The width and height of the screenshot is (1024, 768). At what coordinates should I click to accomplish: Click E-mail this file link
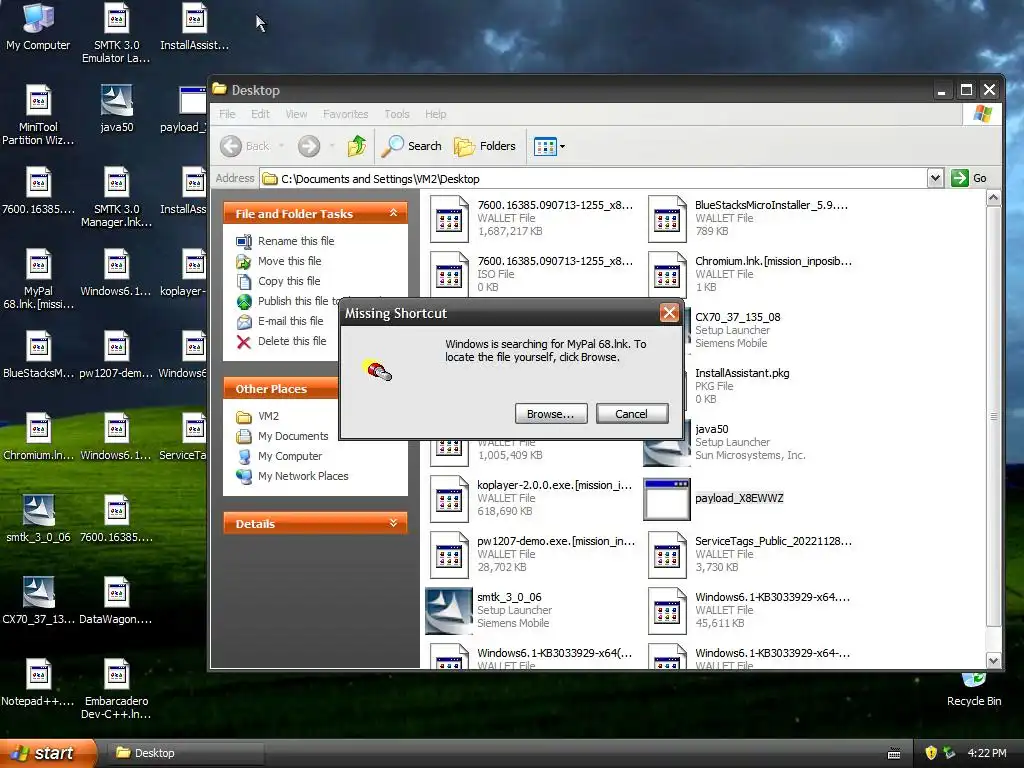tap(280, 321)
